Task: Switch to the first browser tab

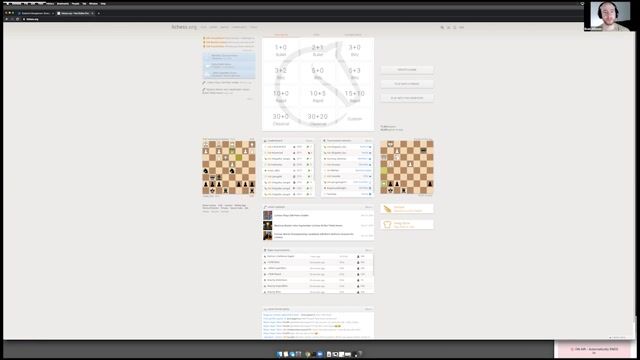Action: (35, 13)
